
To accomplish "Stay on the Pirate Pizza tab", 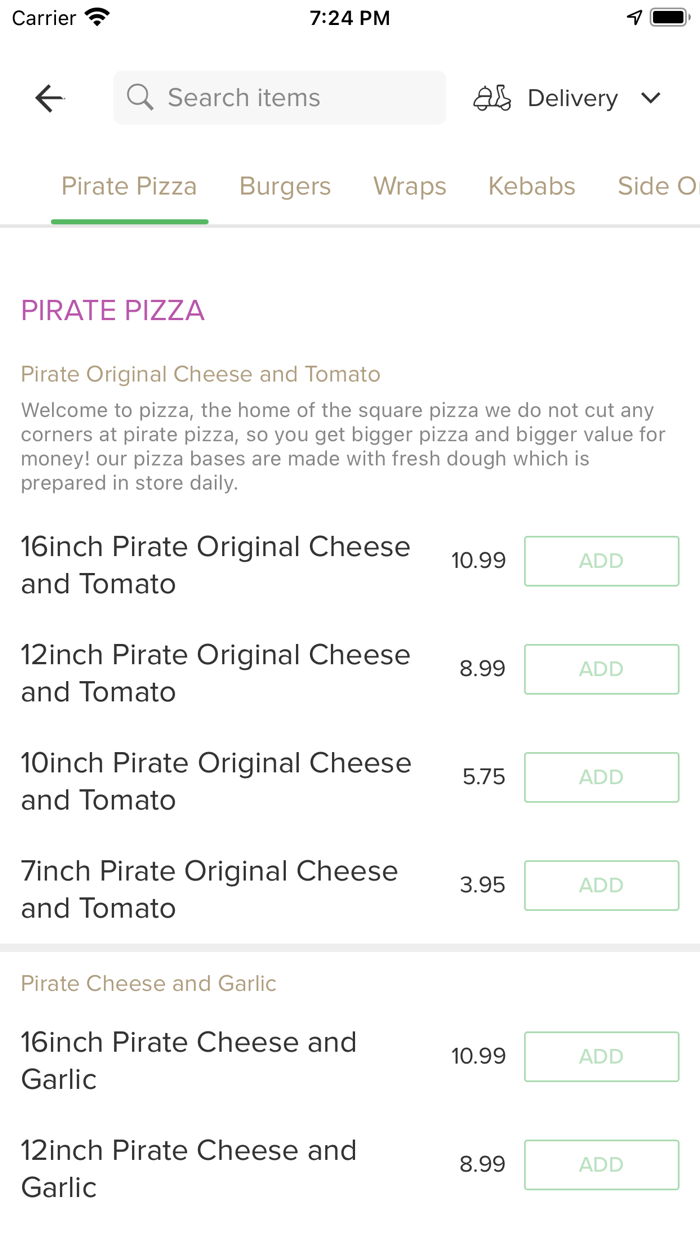I will 129,186.
